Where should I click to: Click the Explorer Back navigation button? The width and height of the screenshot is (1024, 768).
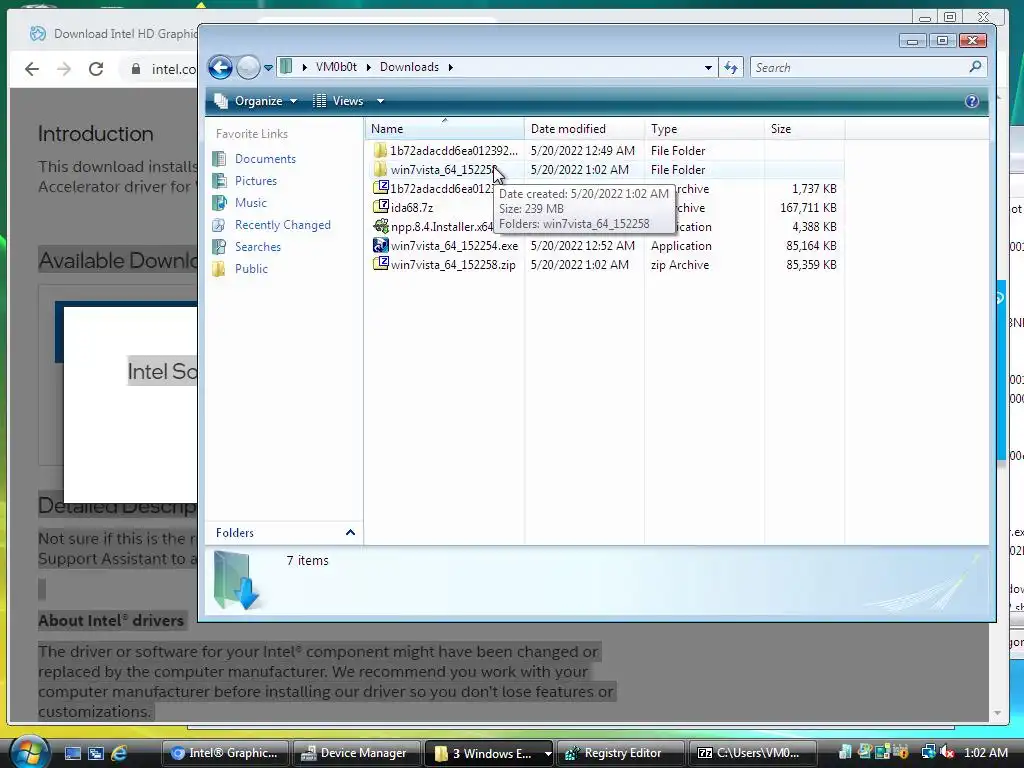point(220,67)
